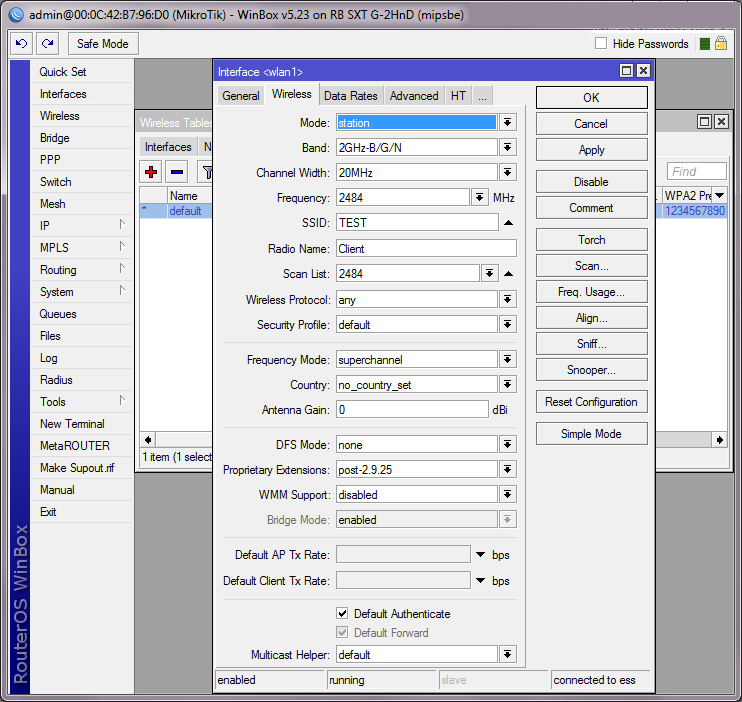Viewport: 742px width, 702px height.
Task: Open the Wireless menu in the sidebar
Action: [x=81, y=116]
